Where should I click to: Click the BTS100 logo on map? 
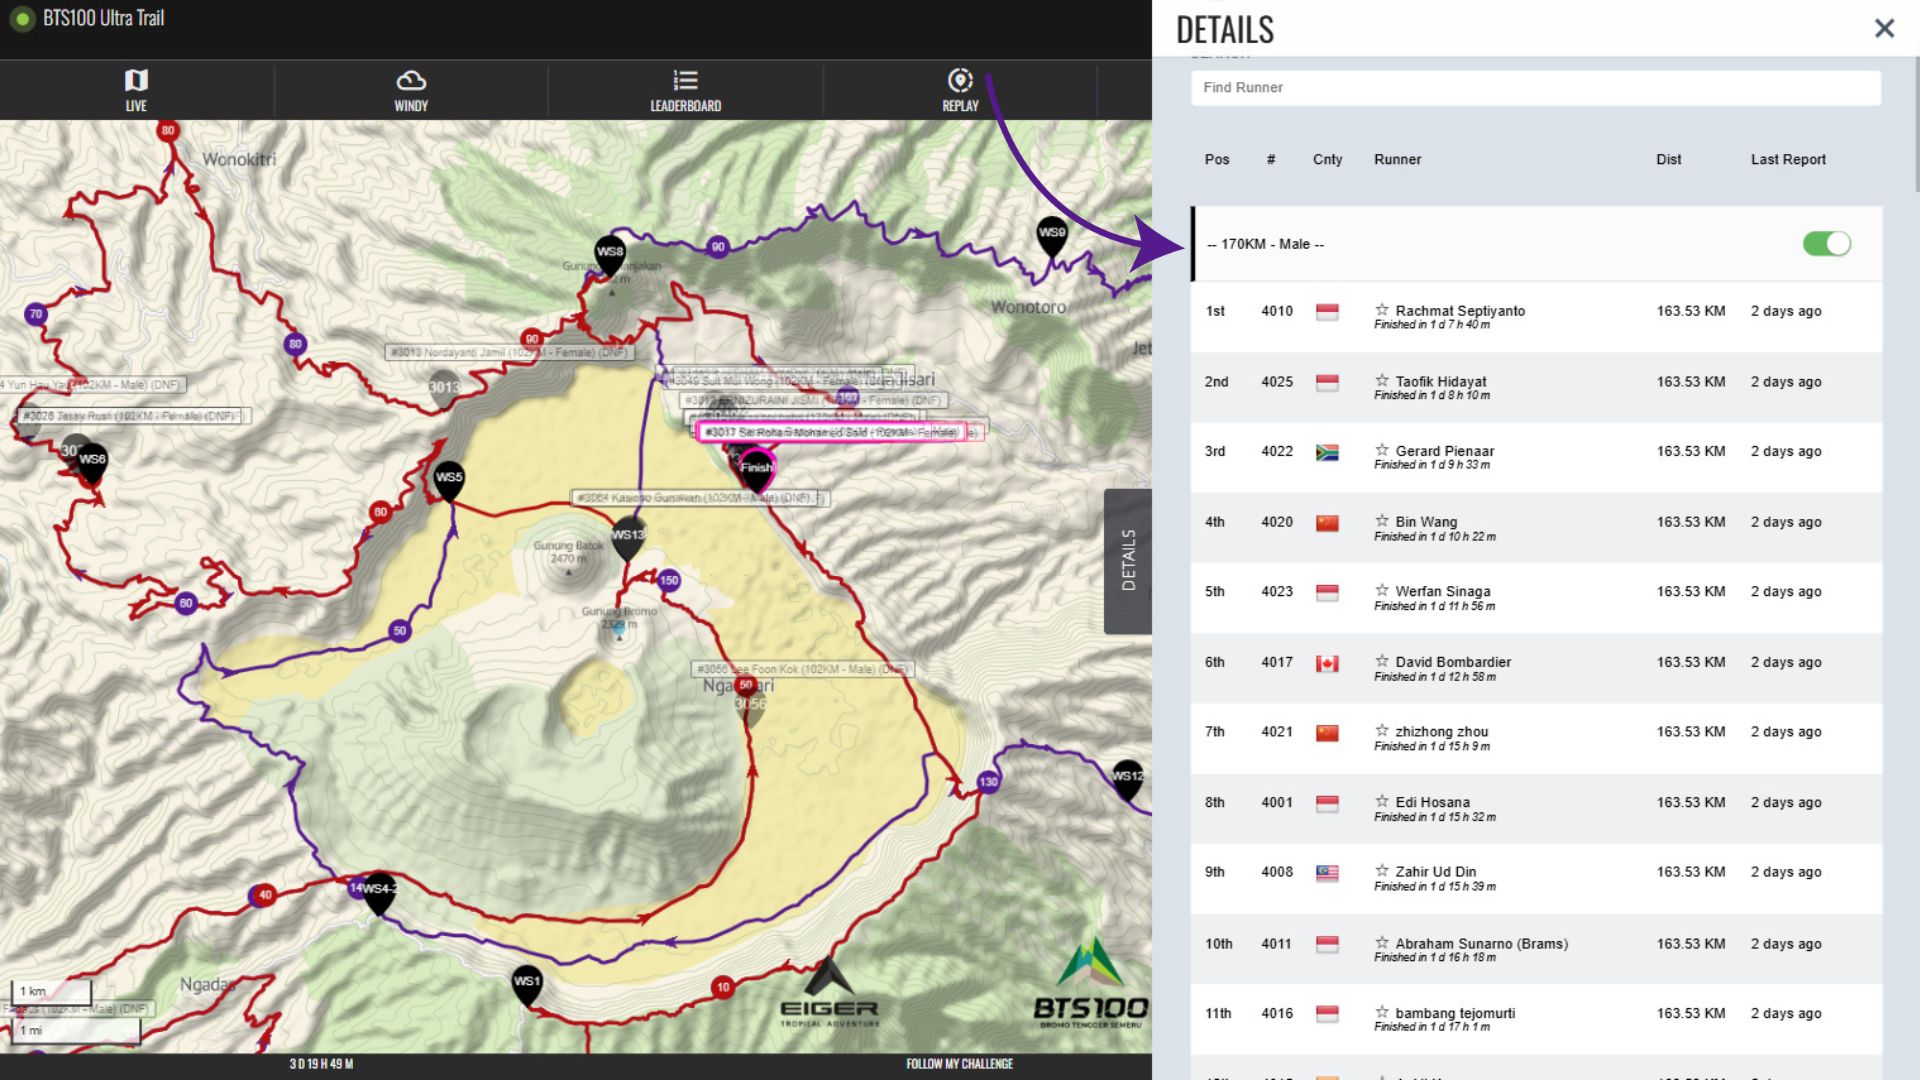pyautogui.click(x=1091, y=983)
